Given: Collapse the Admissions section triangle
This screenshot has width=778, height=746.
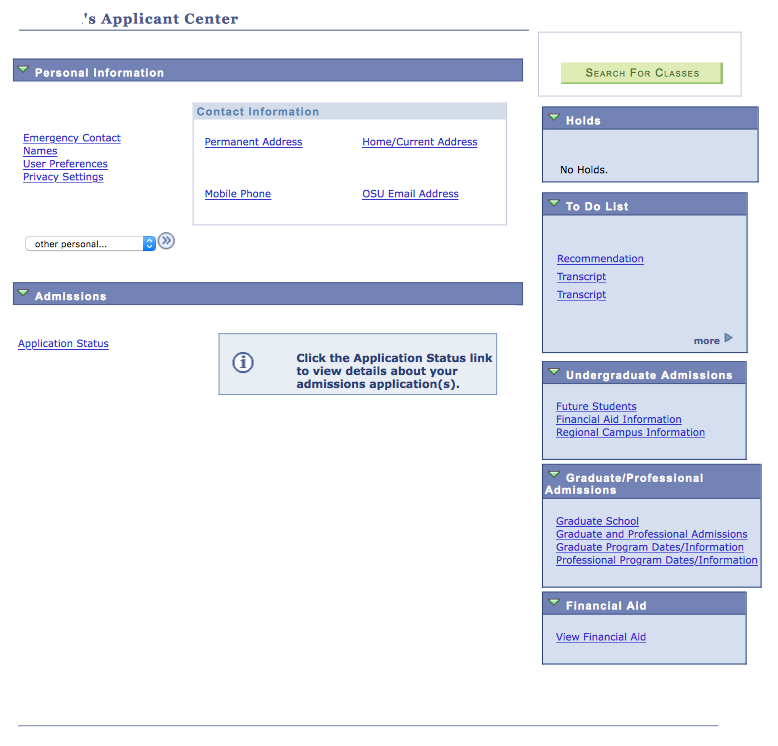Looking at the screenshot, I should (24, 294).
